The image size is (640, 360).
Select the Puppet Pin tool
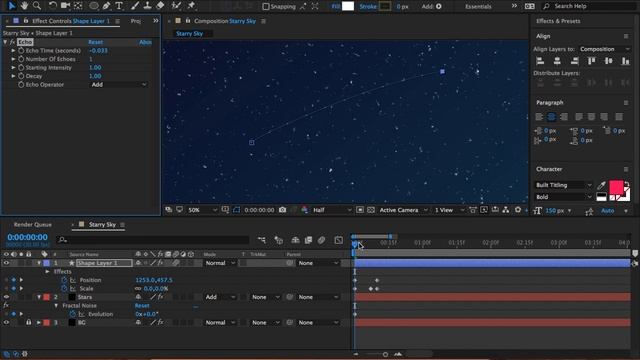191,6
